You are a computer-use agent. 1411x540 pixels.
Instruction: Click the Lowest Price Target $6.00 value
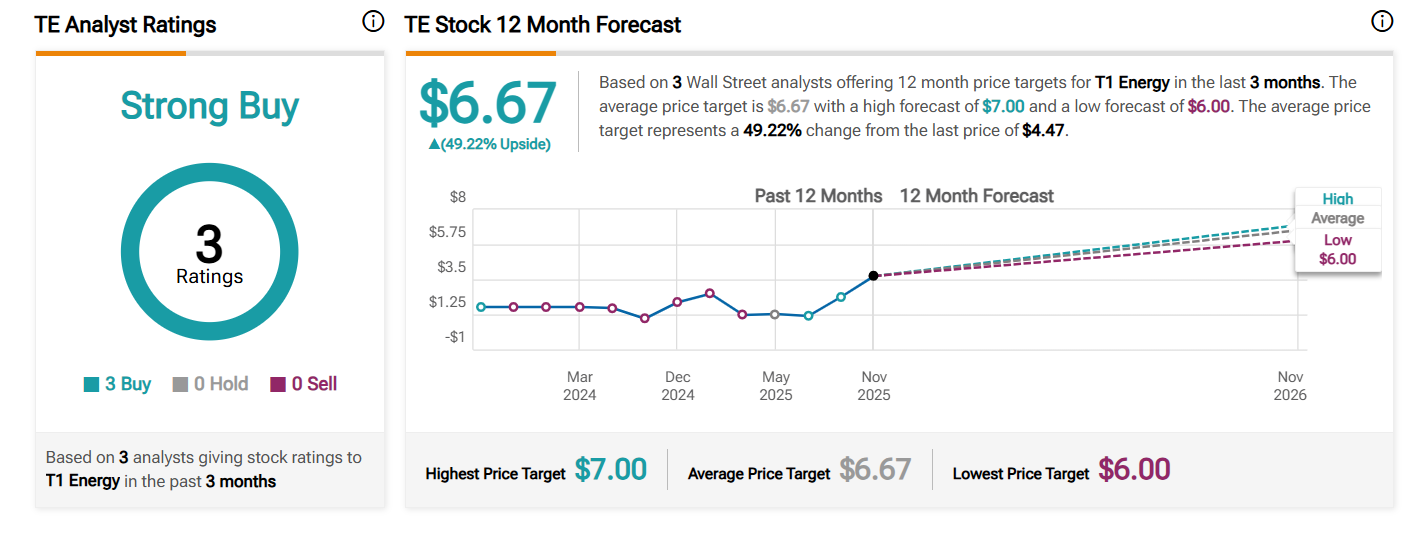click(x=1134, y=469)
